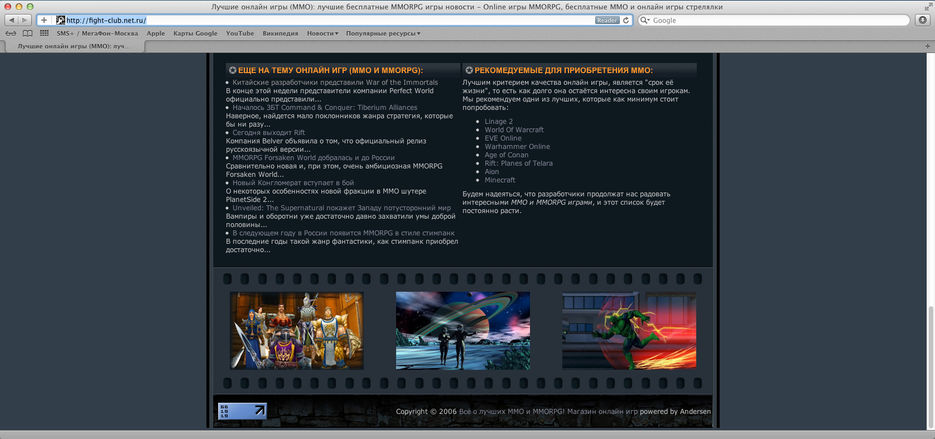
Task: Open the Unveiled: The Supernatural article link
Action: click(342, 208)
